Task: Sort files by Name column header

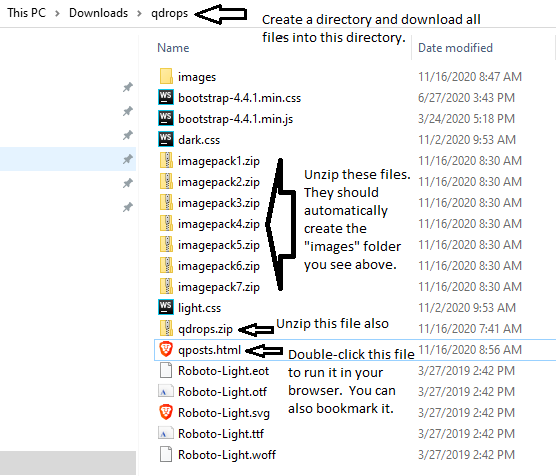Action: point(173,48)
